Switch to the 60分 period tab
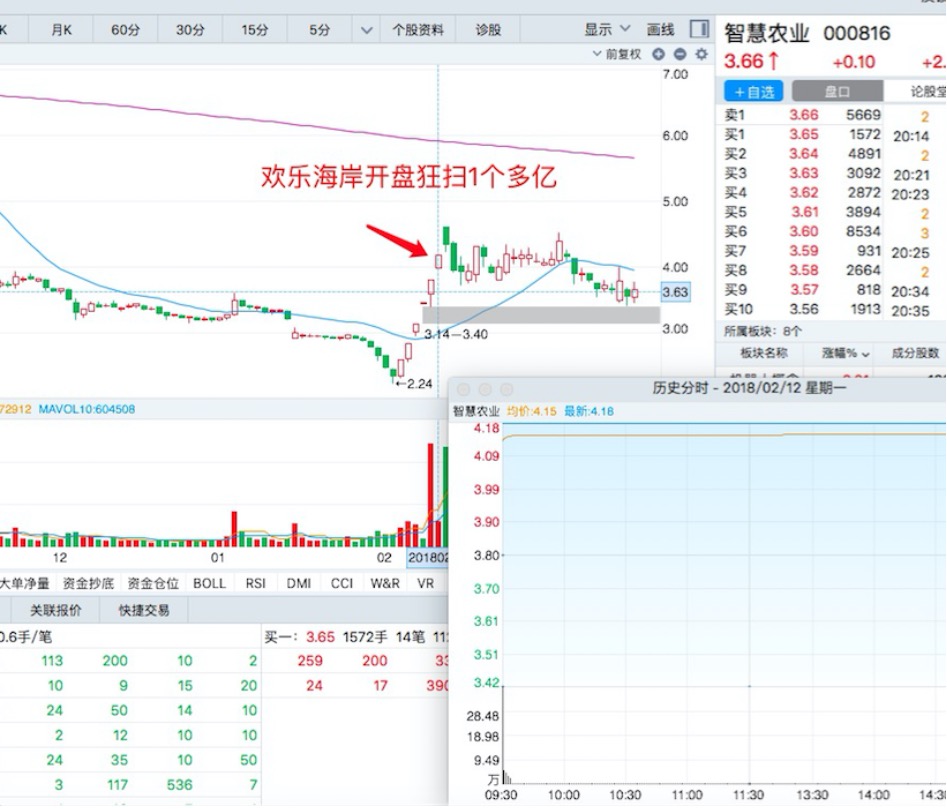 (126, 30)
